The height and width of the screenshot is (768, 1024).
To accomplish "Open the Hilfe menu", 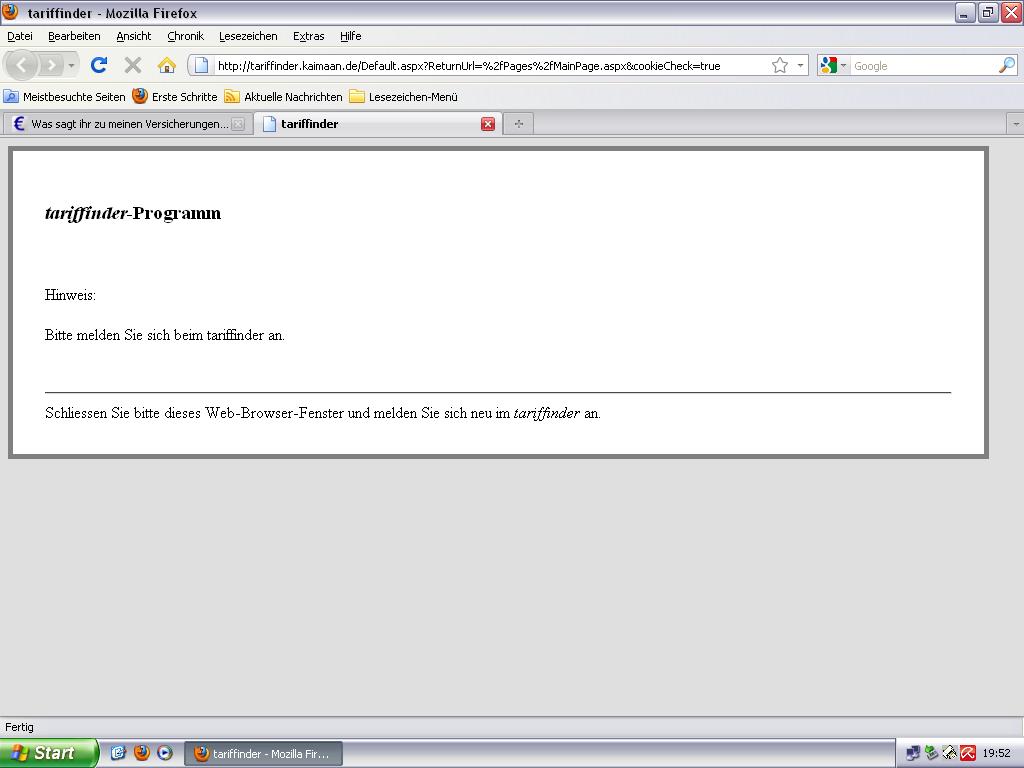I will 350,36.
